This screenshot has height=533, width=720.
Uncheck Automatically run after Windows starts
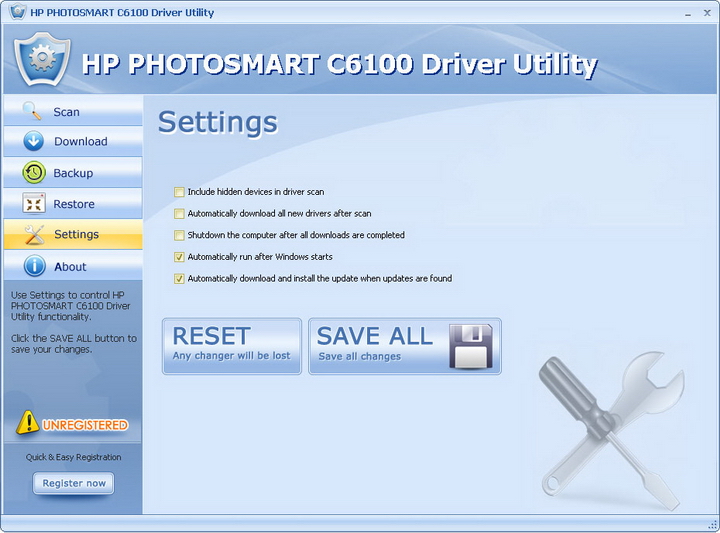[x=179, y=257]
